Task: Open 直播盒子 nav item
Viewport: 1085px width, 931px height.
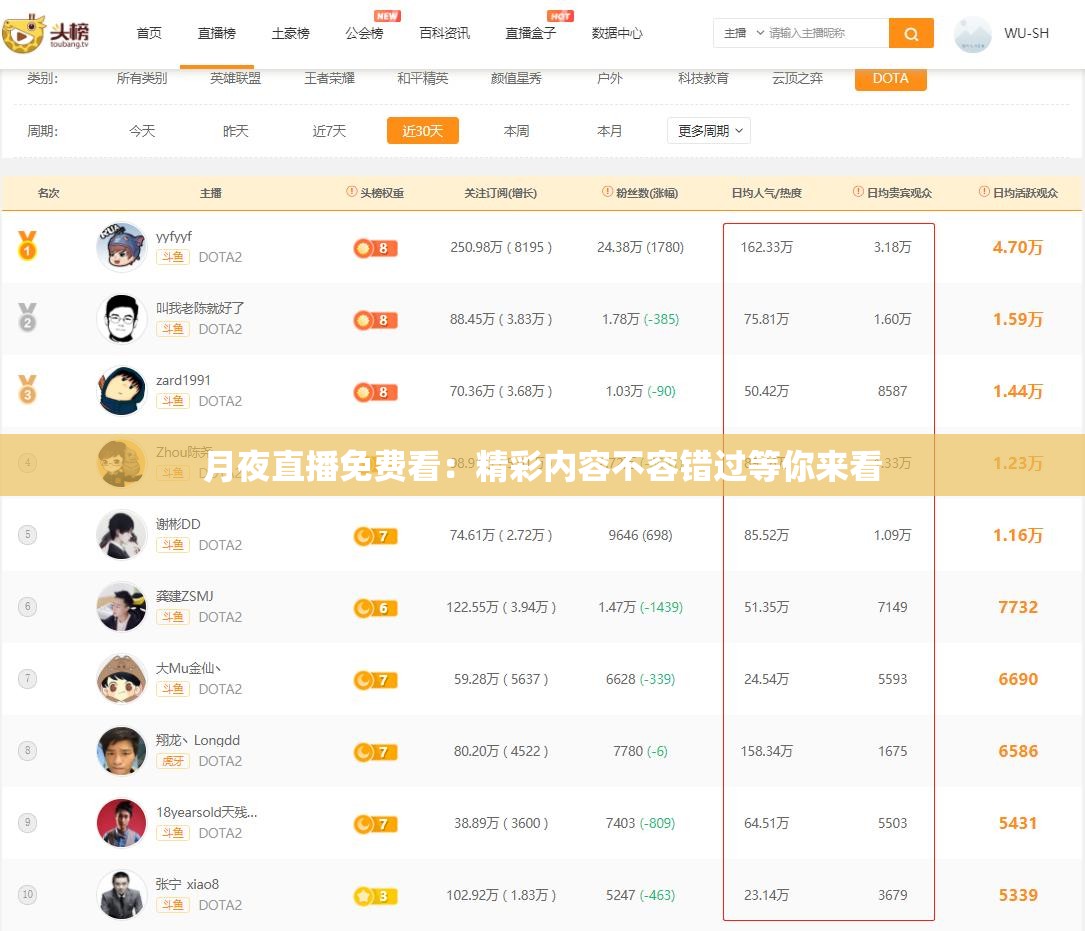Action: pyautogui.click(x=530, y=33)
